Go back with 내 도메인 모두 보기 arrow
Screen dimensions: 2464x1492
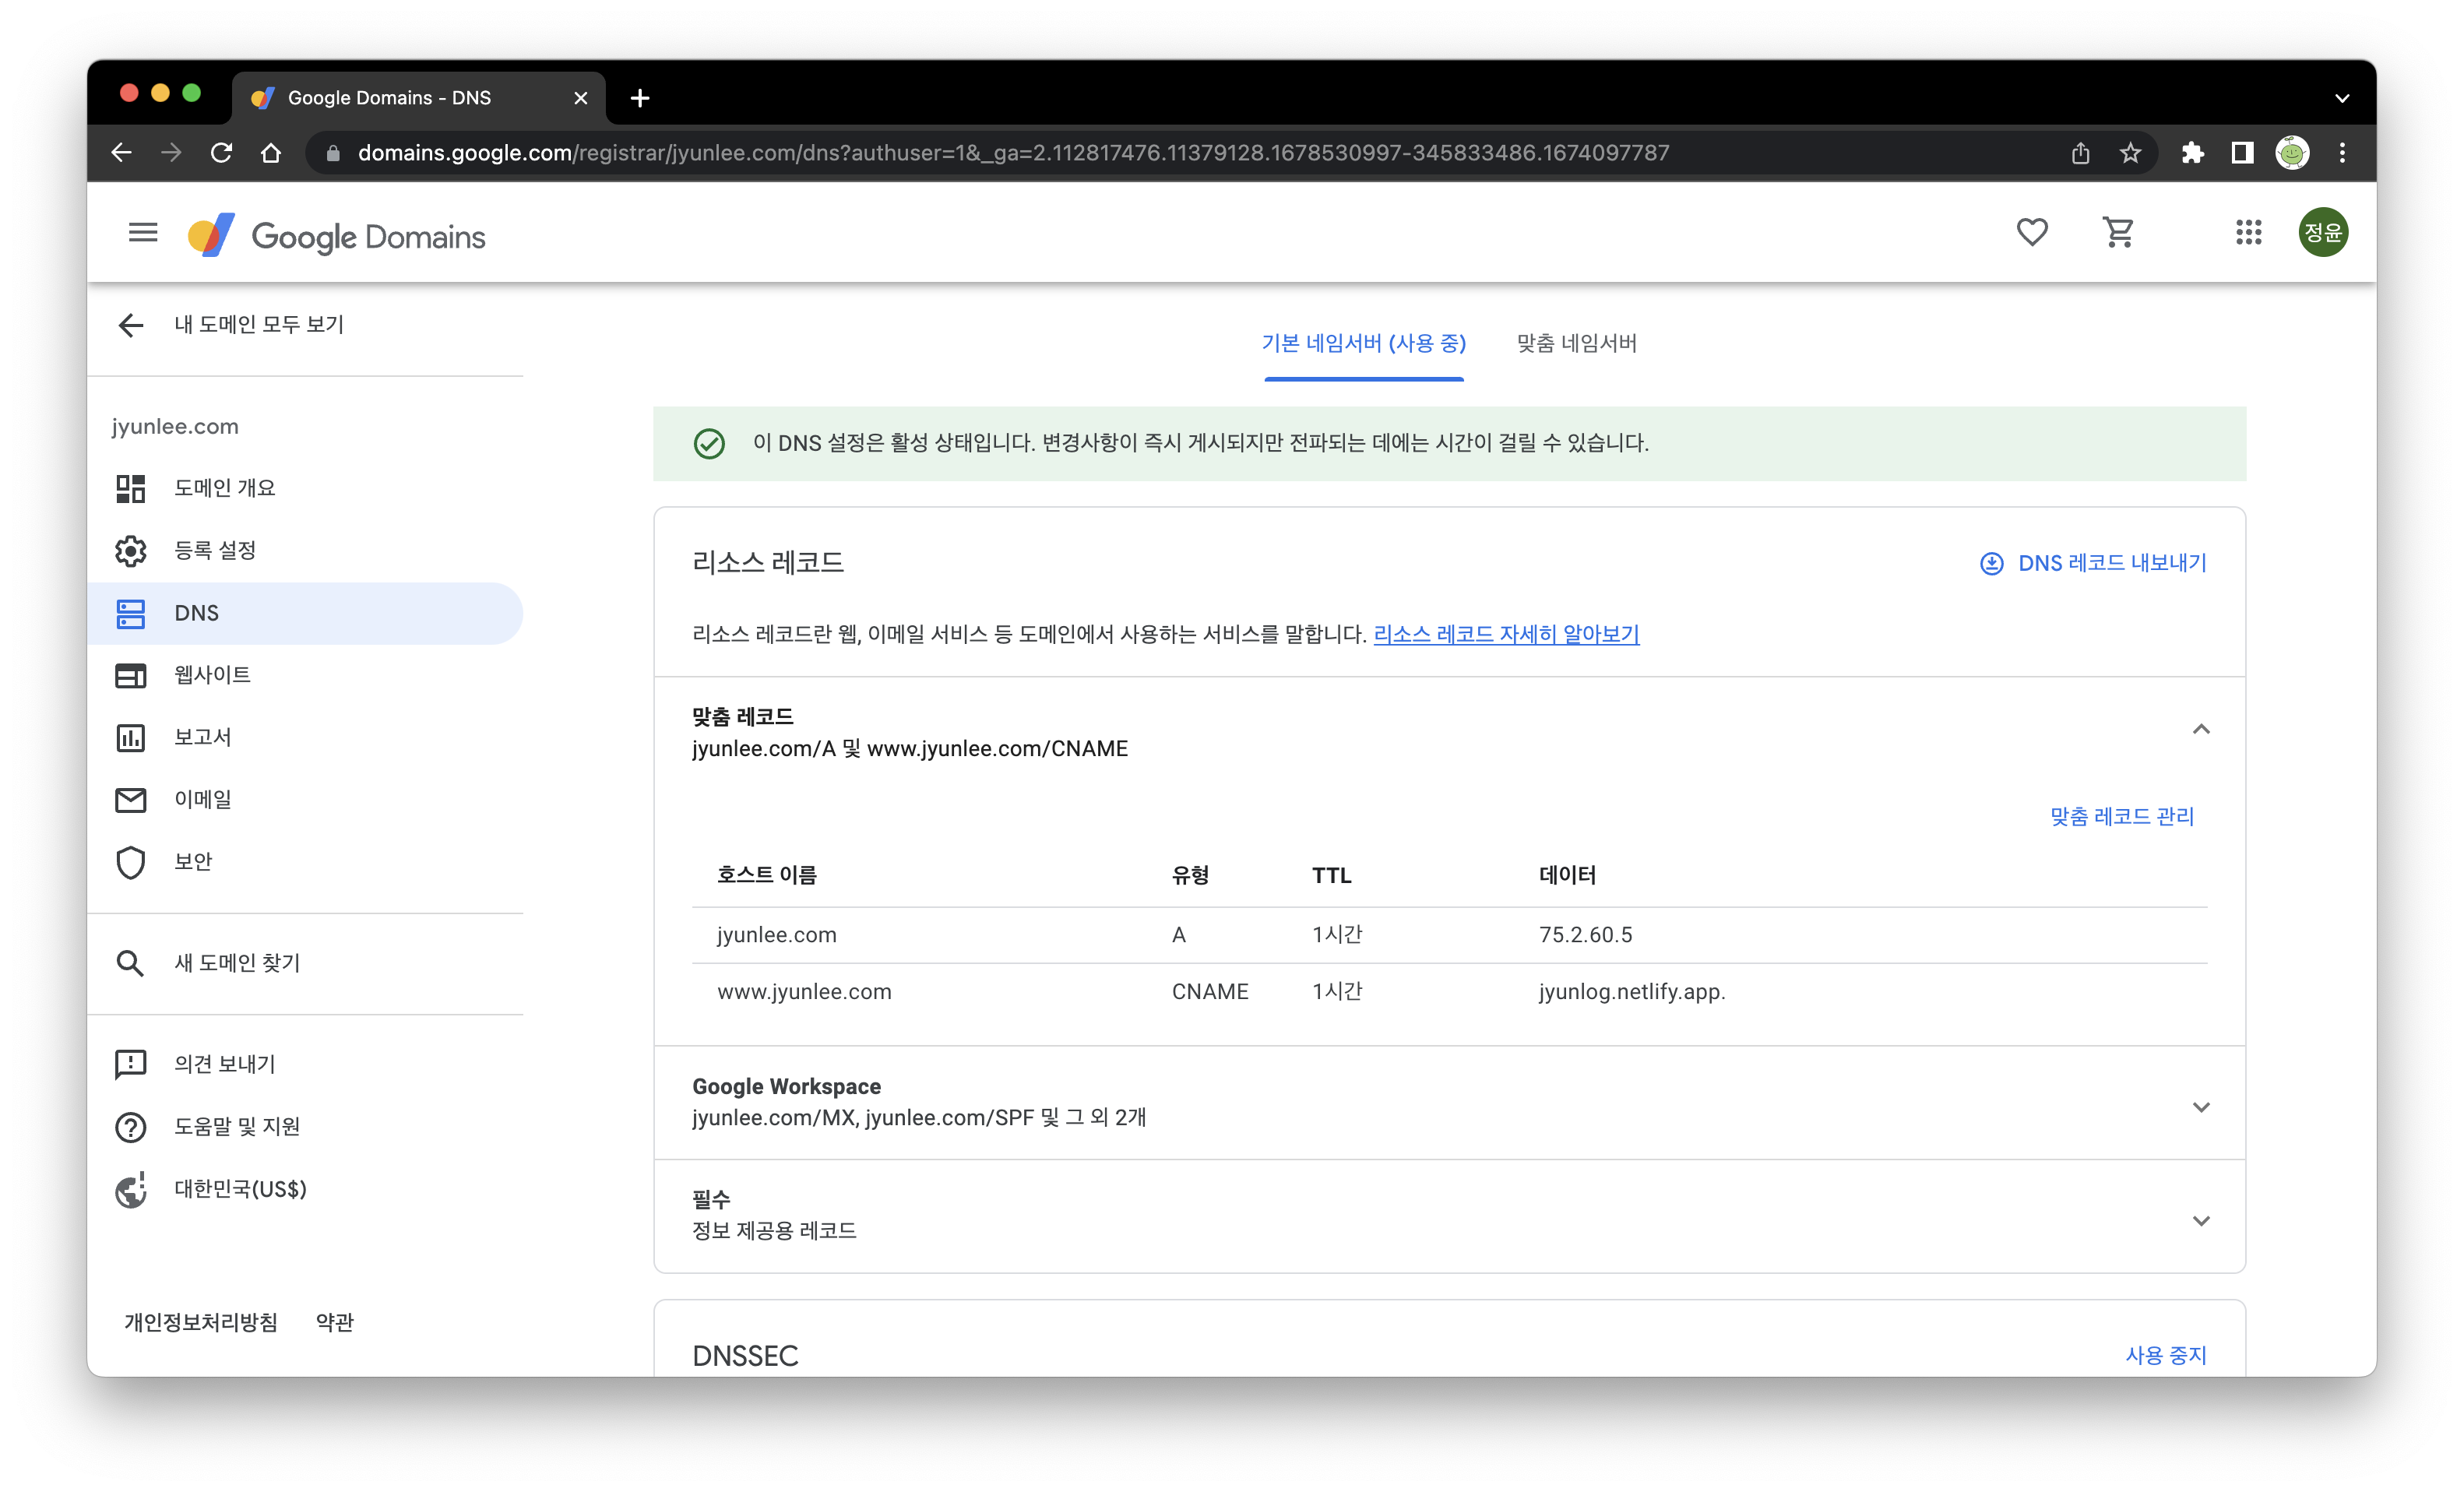pyautogui.click(x=130, y=325)
